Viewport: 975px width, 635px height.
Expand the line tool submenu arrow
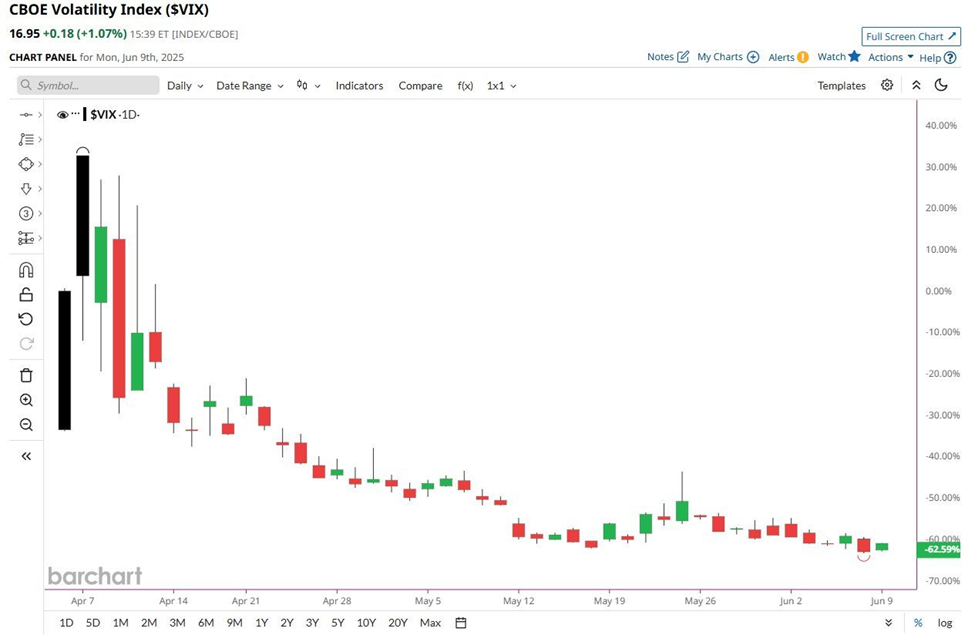pos(40,115)
